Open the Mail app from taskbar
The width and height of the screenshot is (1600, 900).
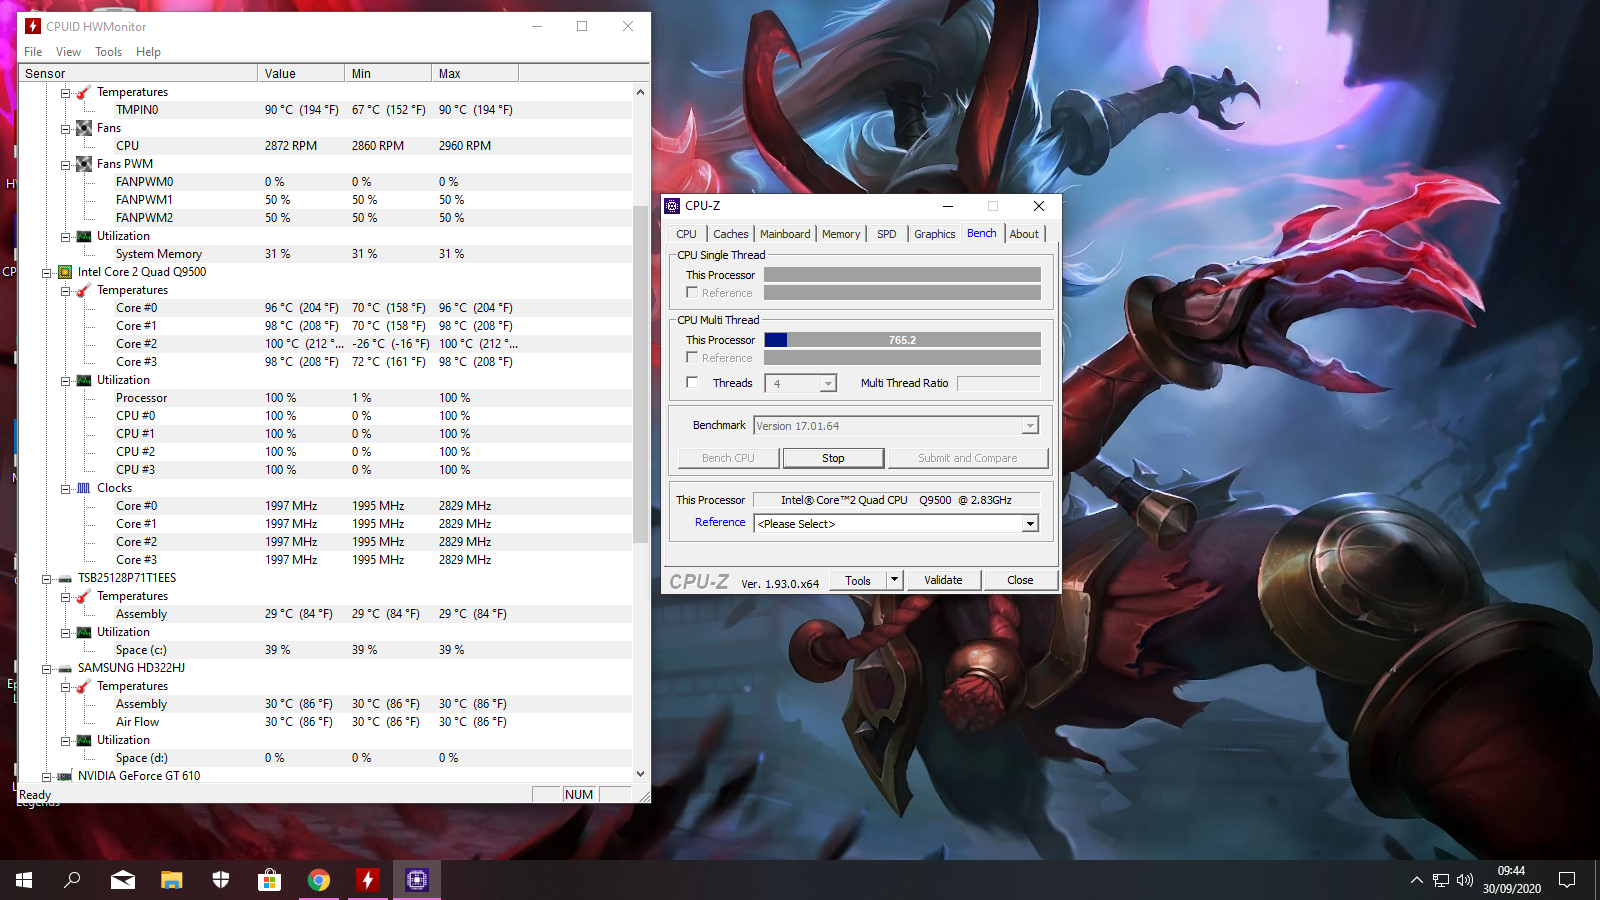122,880
